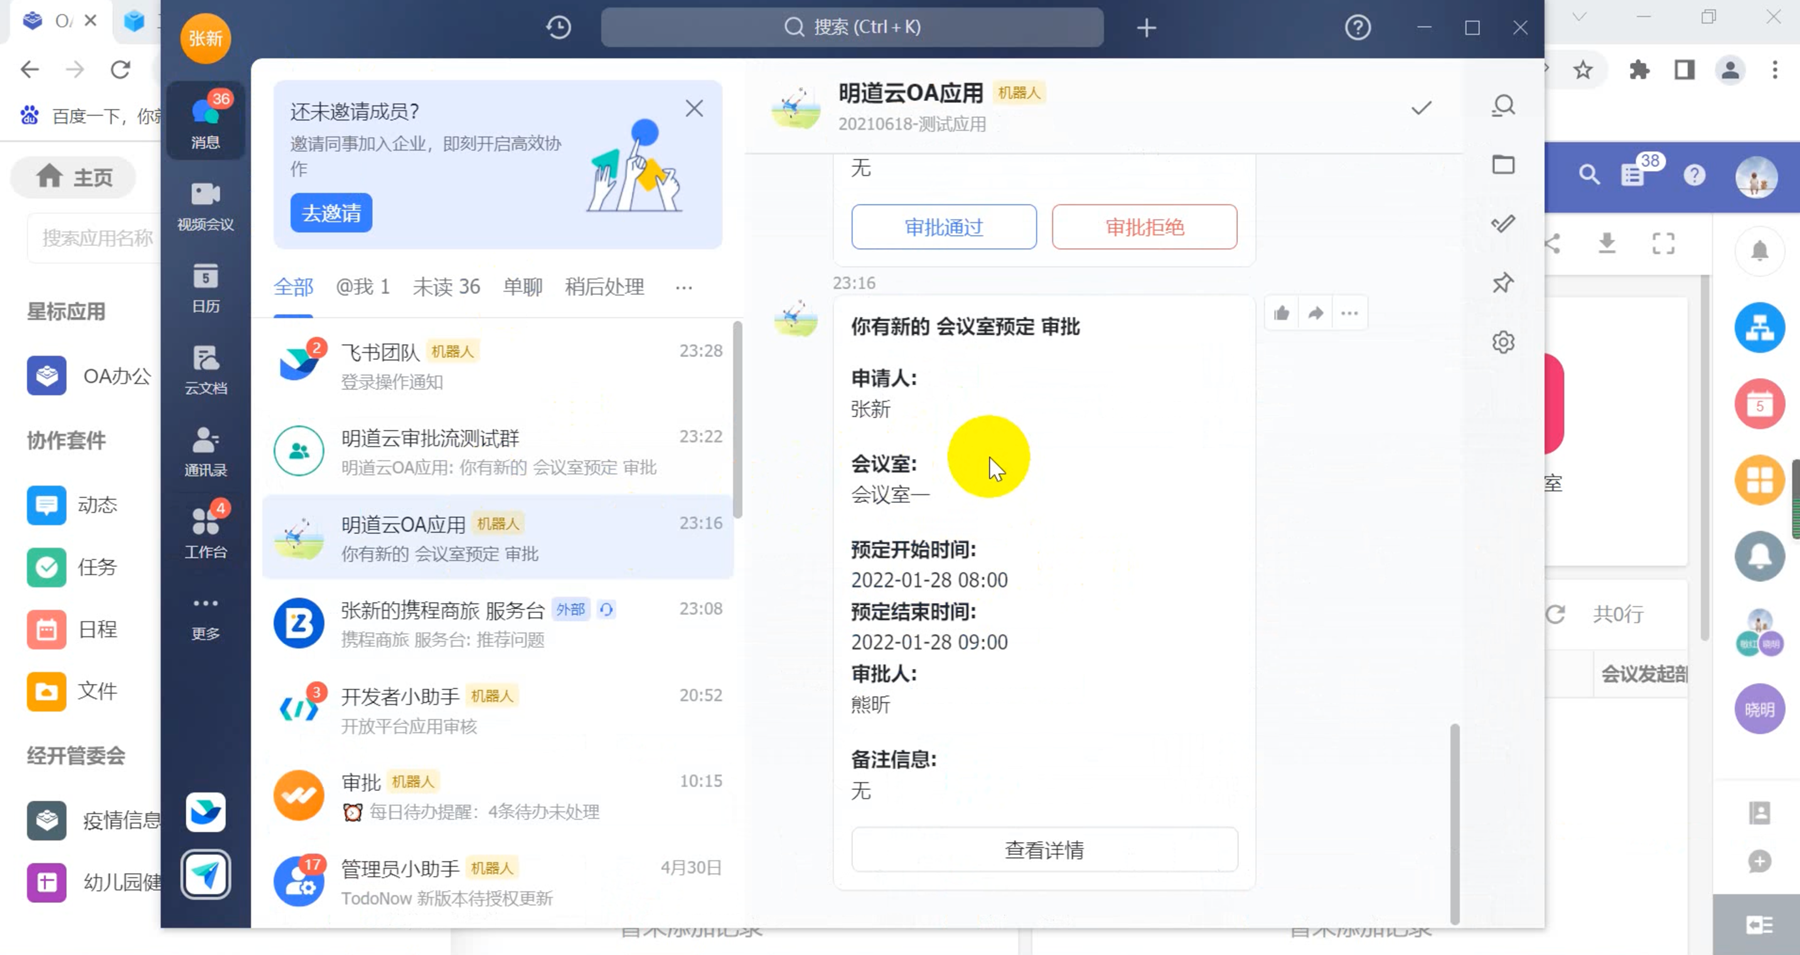1800x955 pixels.
Task: Click the plus icon beside the search bar
Action: pyautogui.click(x=1147, y=28)
